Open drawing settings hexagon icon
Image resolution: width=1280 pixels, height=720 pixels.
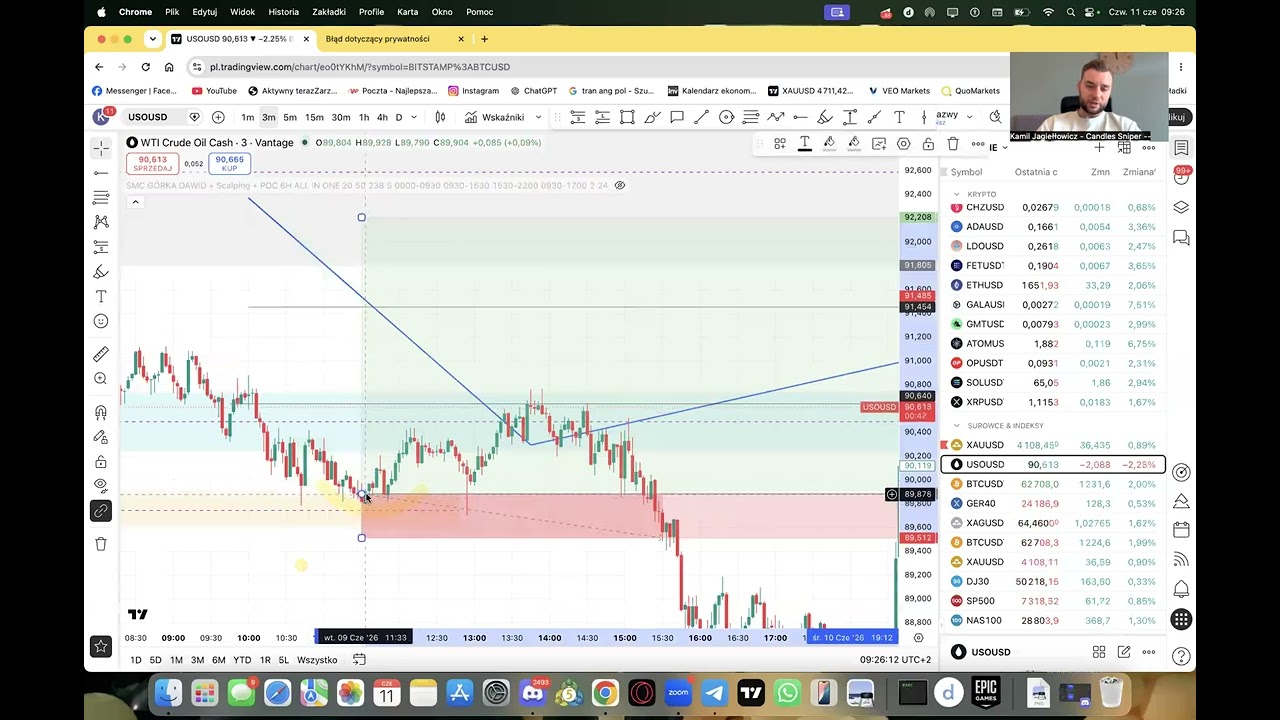903,144
